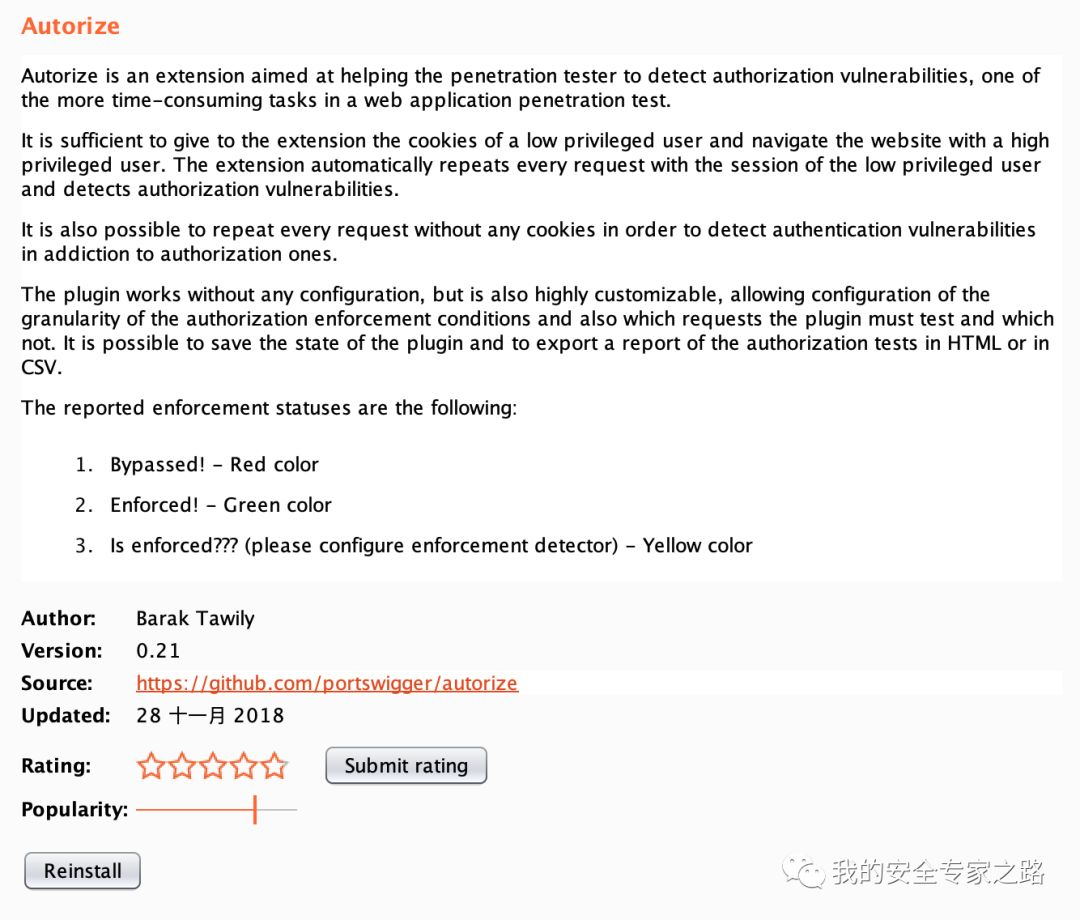Select the second rating star
Image resolution: width=1080 pixels, height=920 pixels.
click(182, 766)
